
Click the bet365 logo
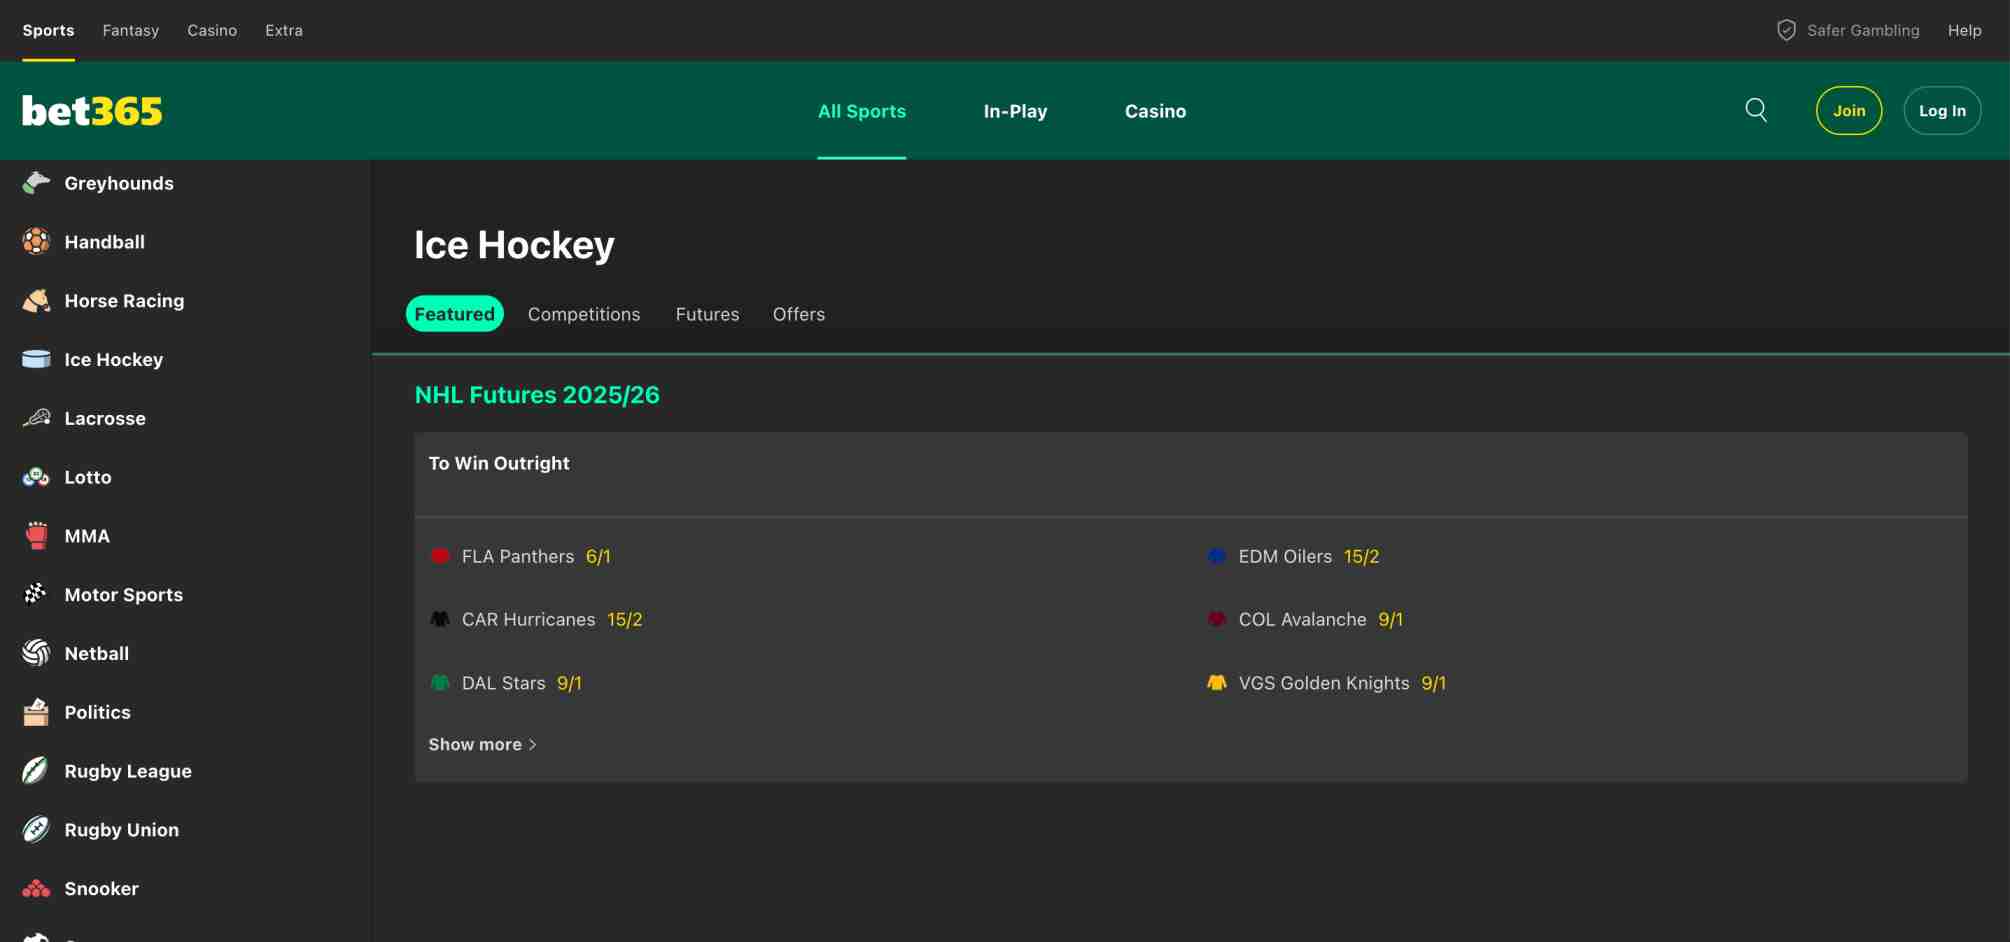pos(92,111)
